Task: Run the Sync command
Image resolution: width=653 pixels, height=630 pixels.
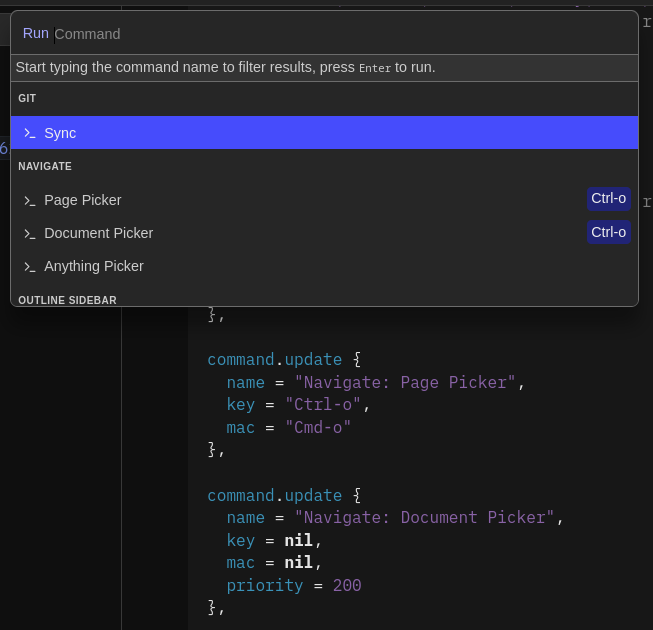Action: click(60, 133)
